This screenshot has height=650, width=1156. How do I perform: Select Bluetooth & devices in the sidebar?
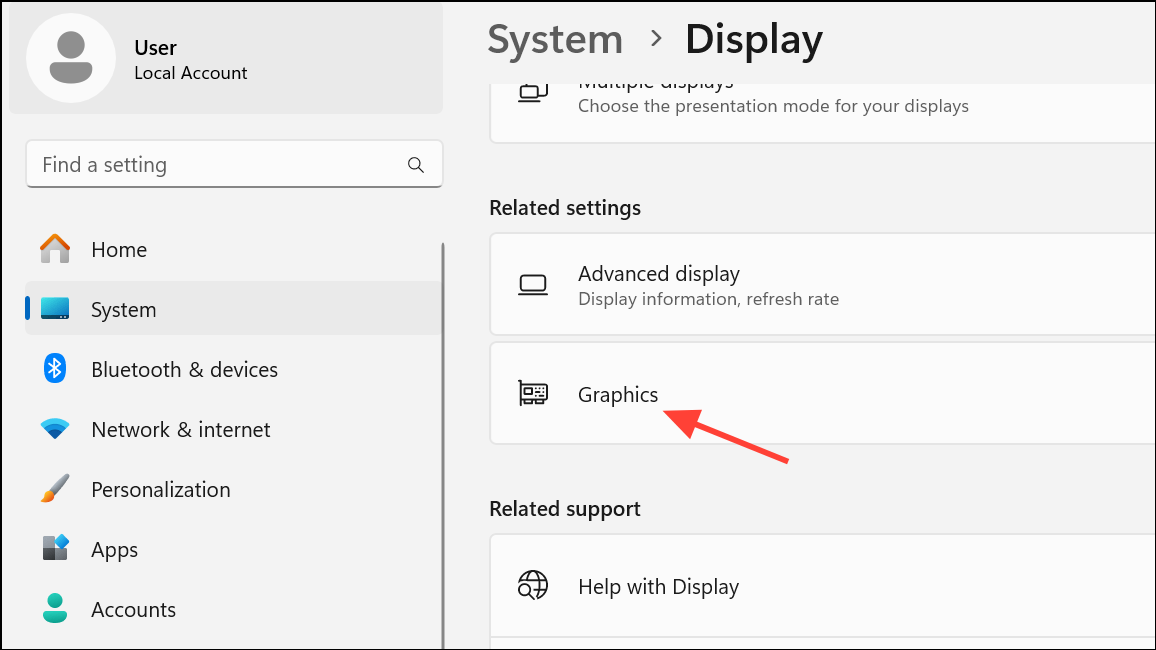click(x=184, y=369)
